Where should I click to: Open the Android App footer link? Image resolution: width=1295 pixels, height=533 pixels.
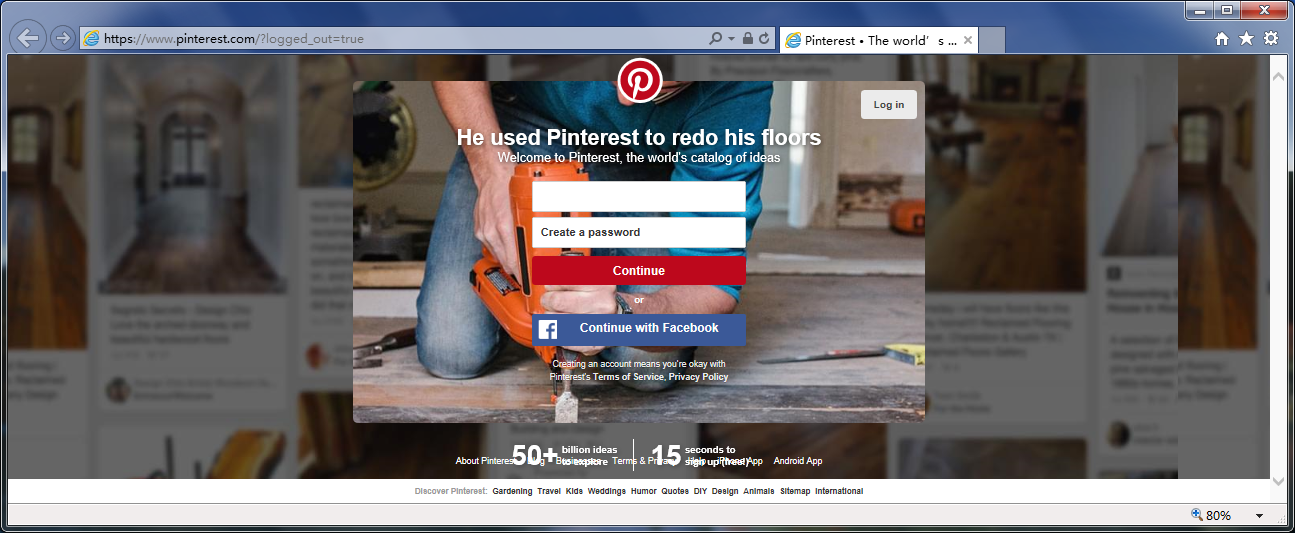click(x=798, y=461)
